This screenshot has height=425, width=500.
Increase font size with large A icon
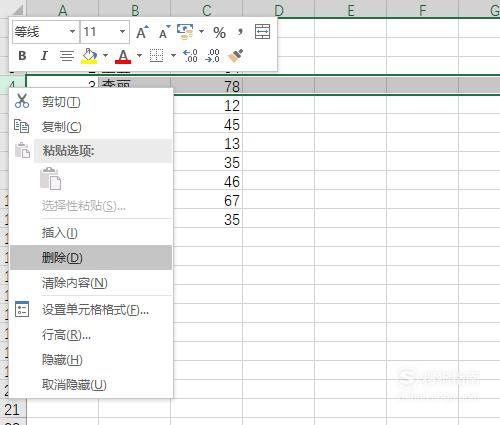(x=142, y=32)
